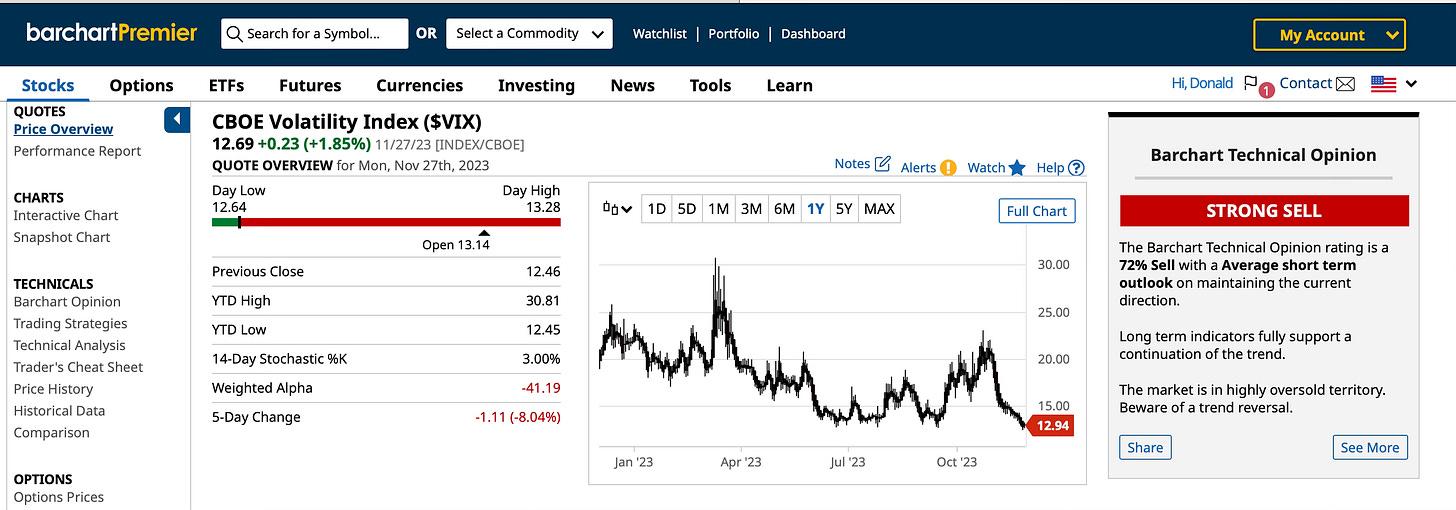Screen dimensions: 1456x510
Task: Open Comparison in sidebar
Action: coord(51,433)
